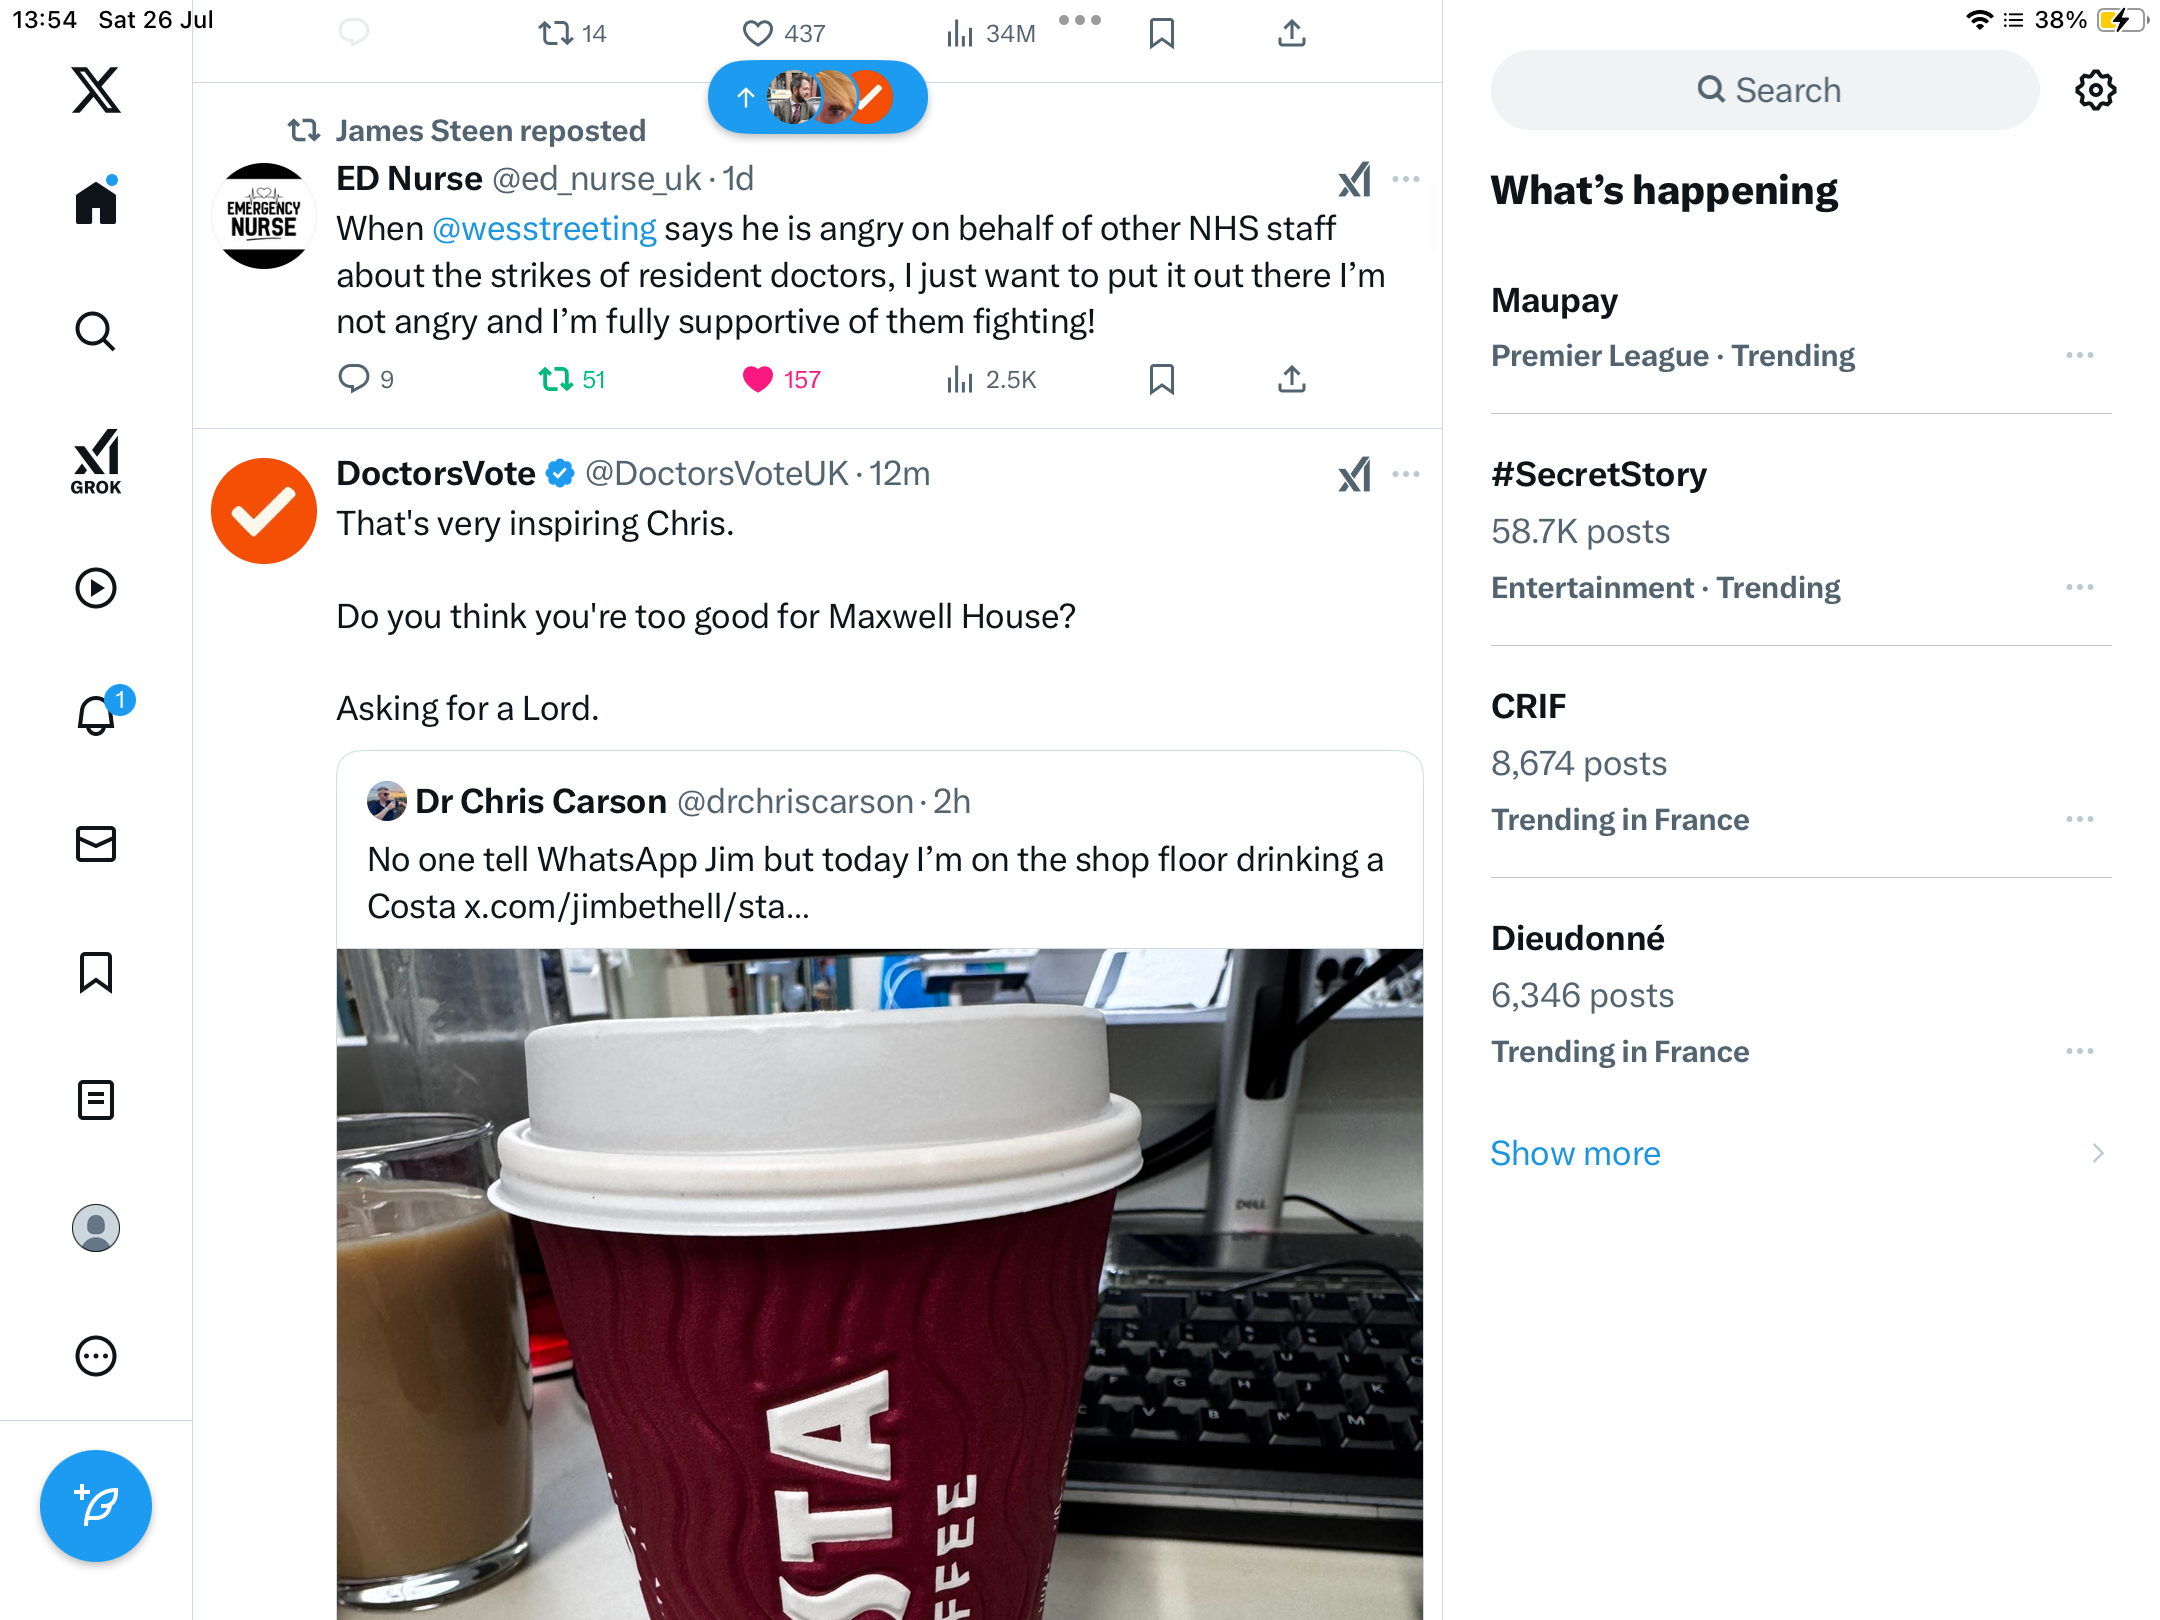This screenshot has height=1620, width=2160.
Task: Open search settings gear icon
Action: (x=2095, y=90)
